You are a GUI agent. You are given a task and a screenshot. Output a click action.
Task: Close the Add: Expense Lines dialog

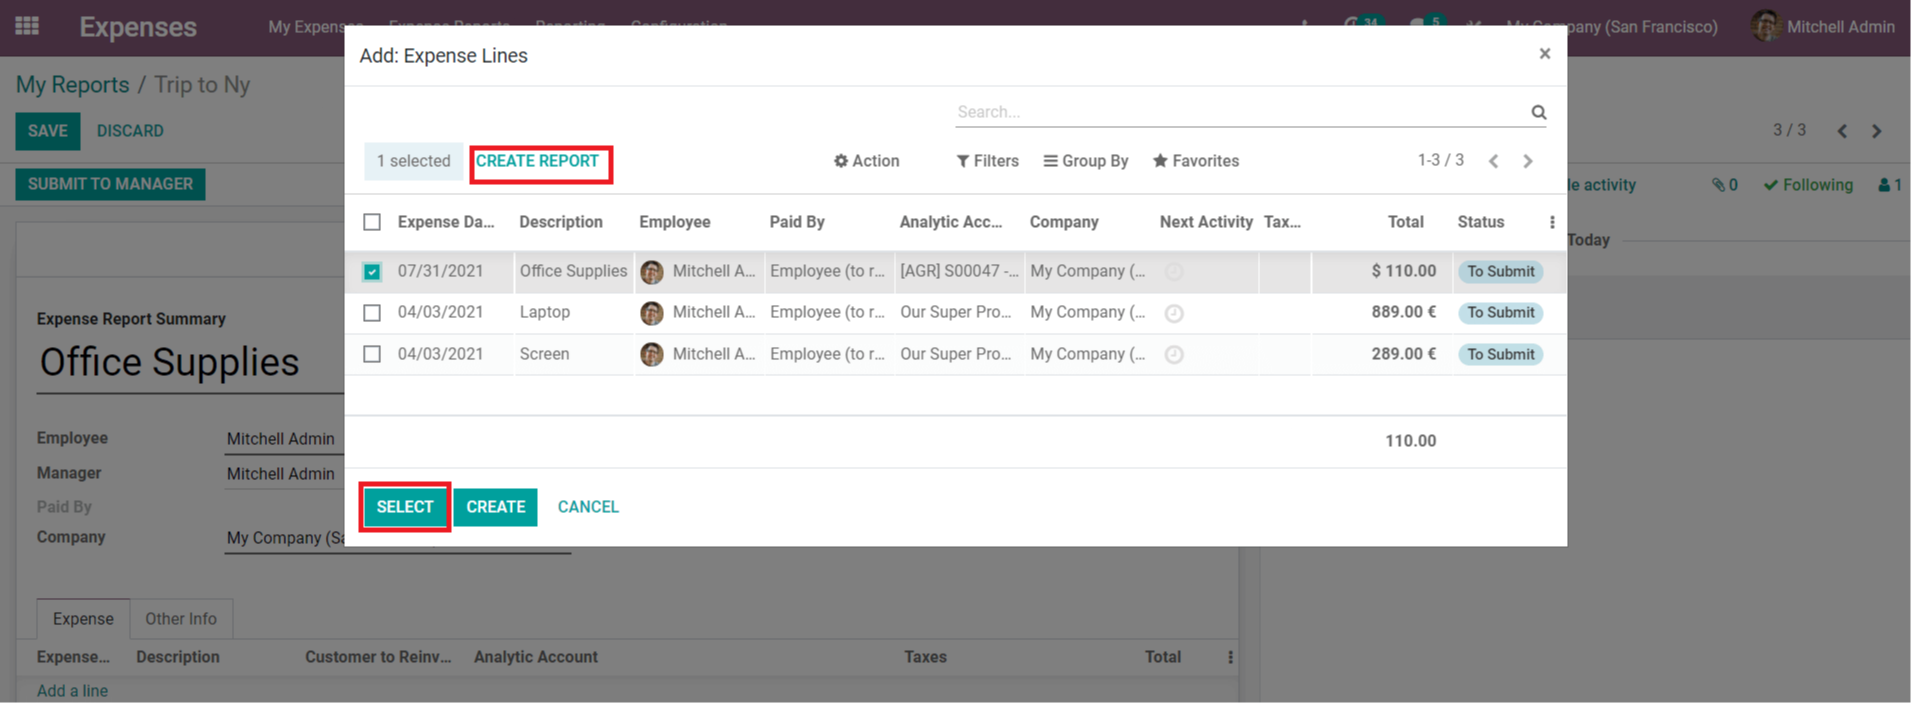1545,54
